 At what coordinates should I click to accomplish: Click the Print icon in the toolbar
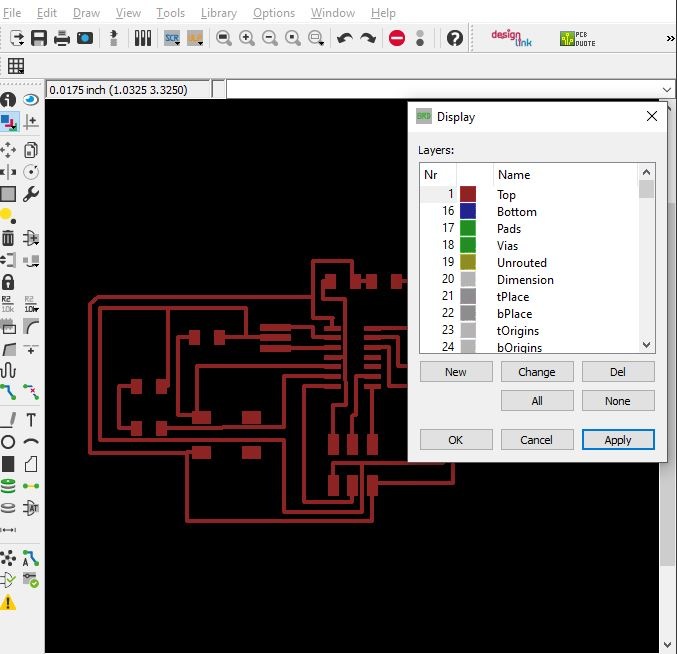(62, 38)
